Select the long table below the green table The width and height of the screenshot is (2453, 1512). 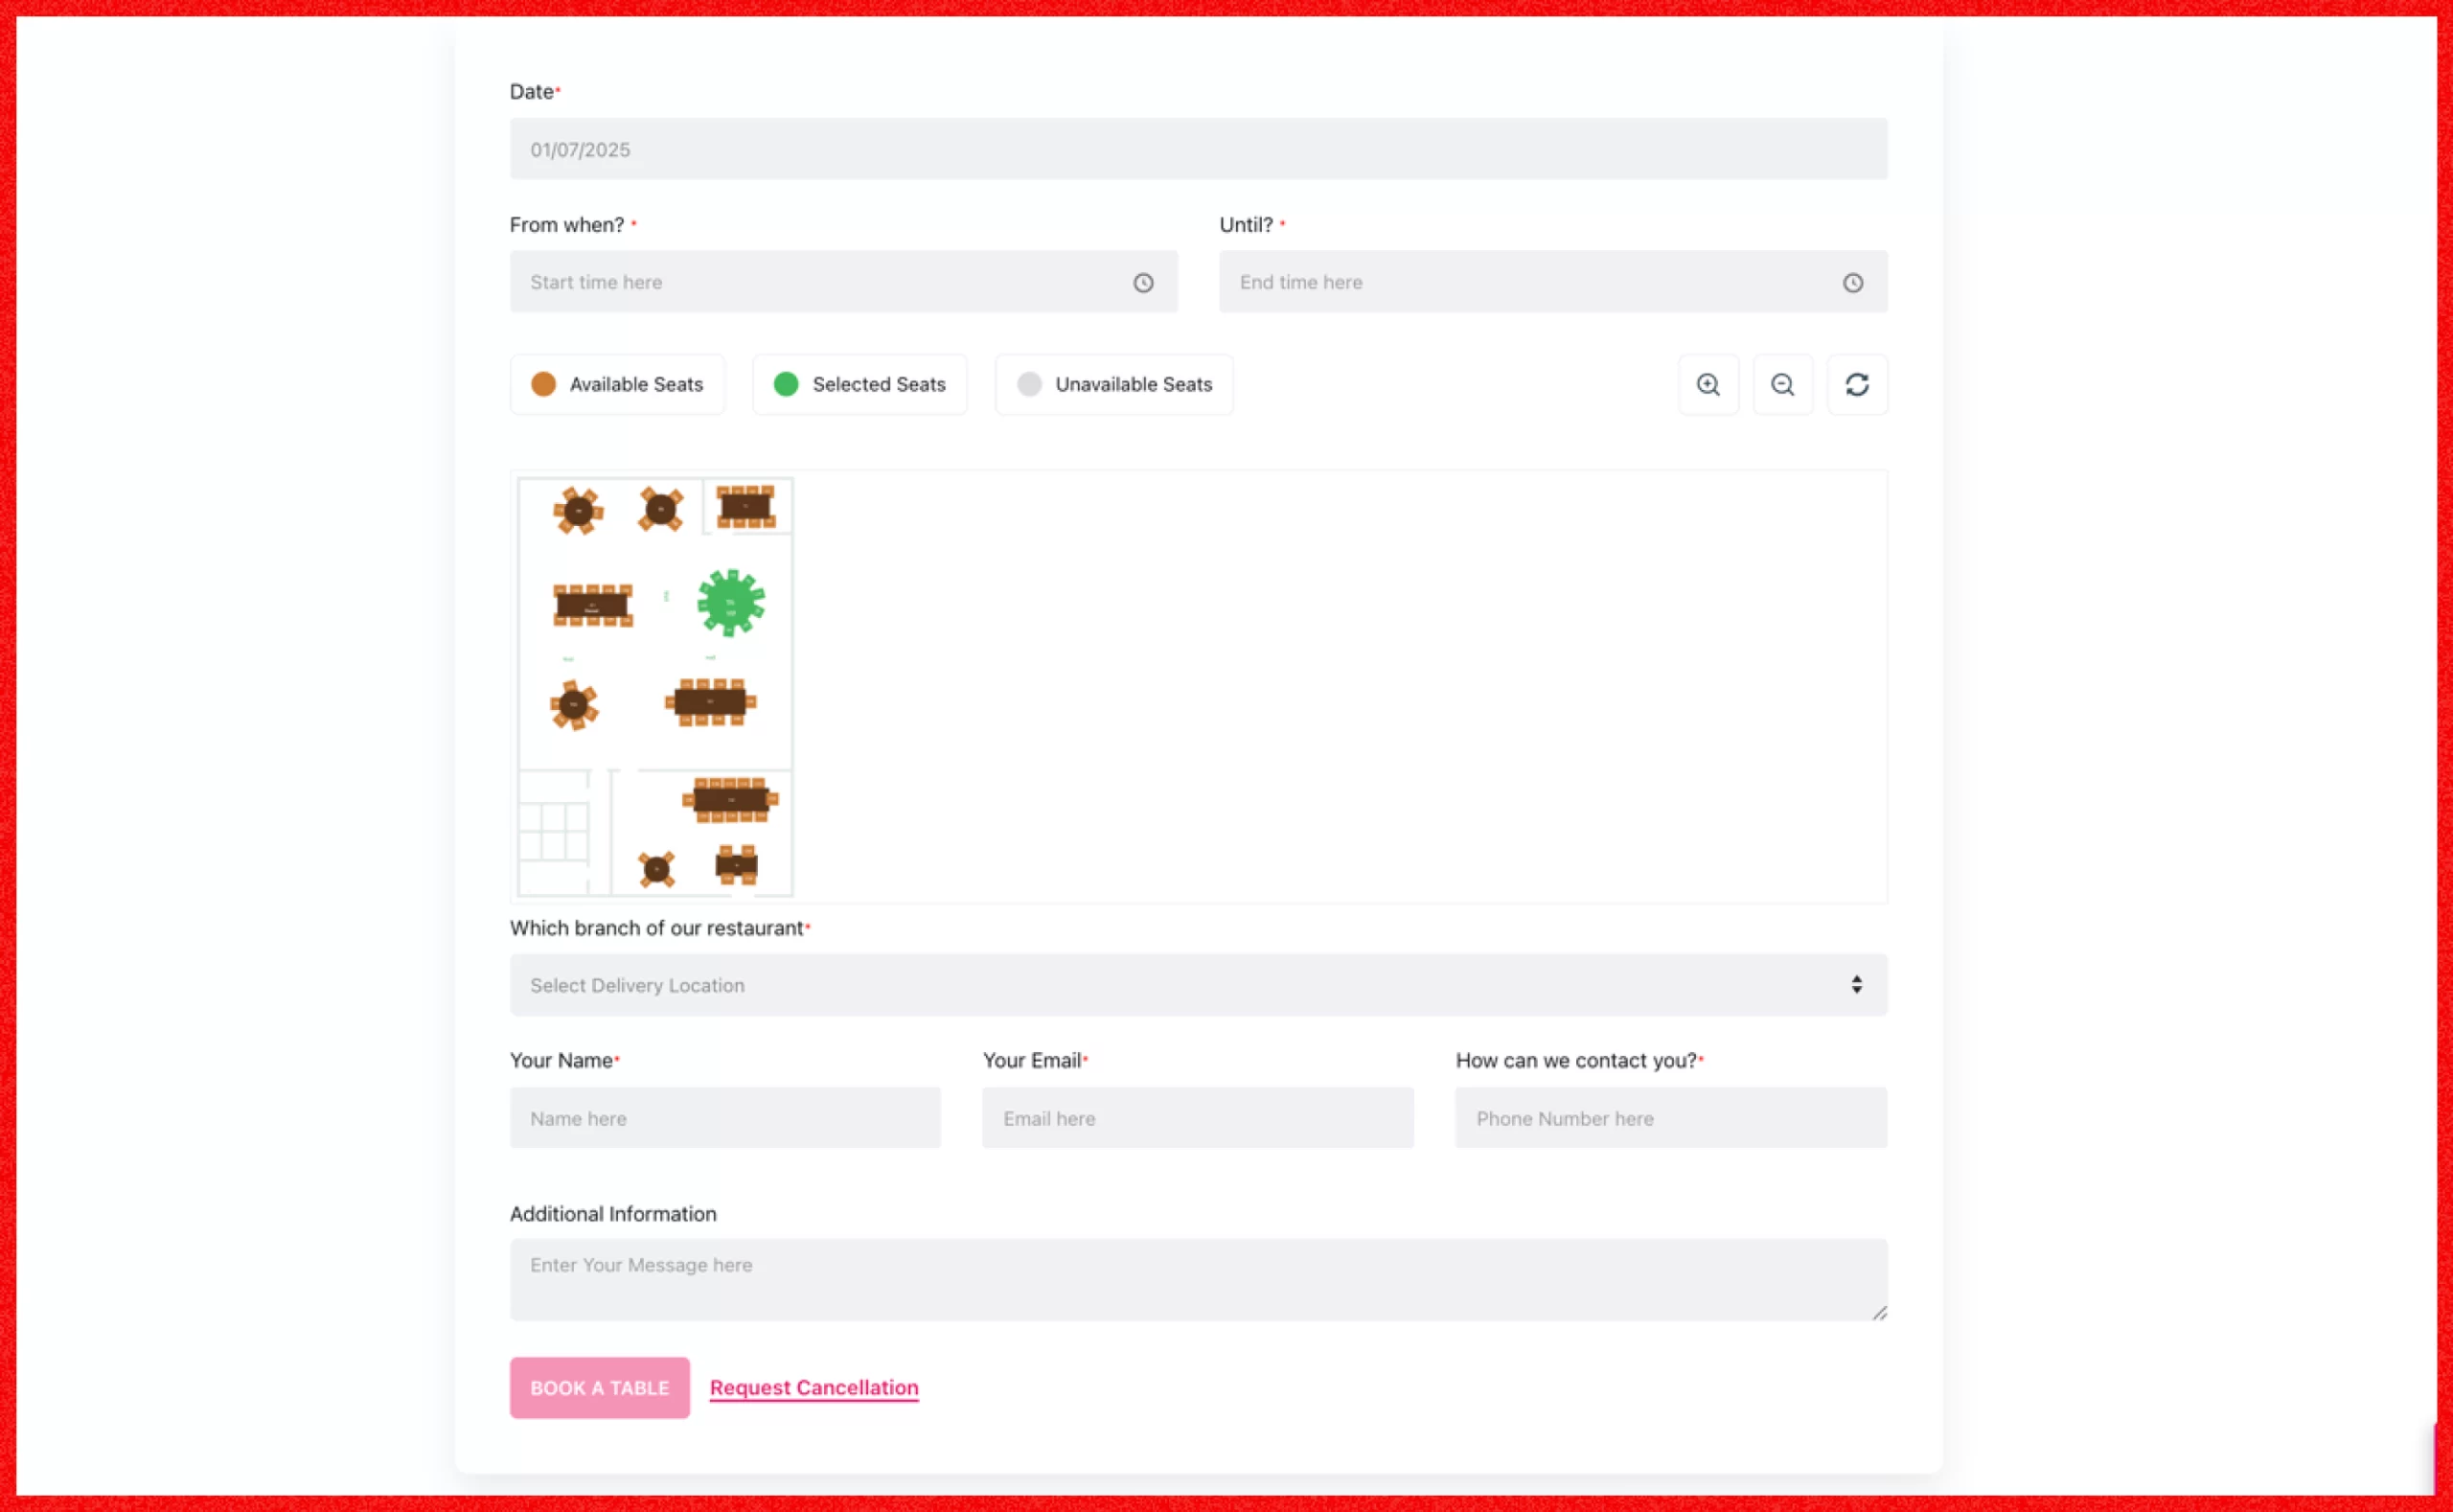[x=710, y=702]
